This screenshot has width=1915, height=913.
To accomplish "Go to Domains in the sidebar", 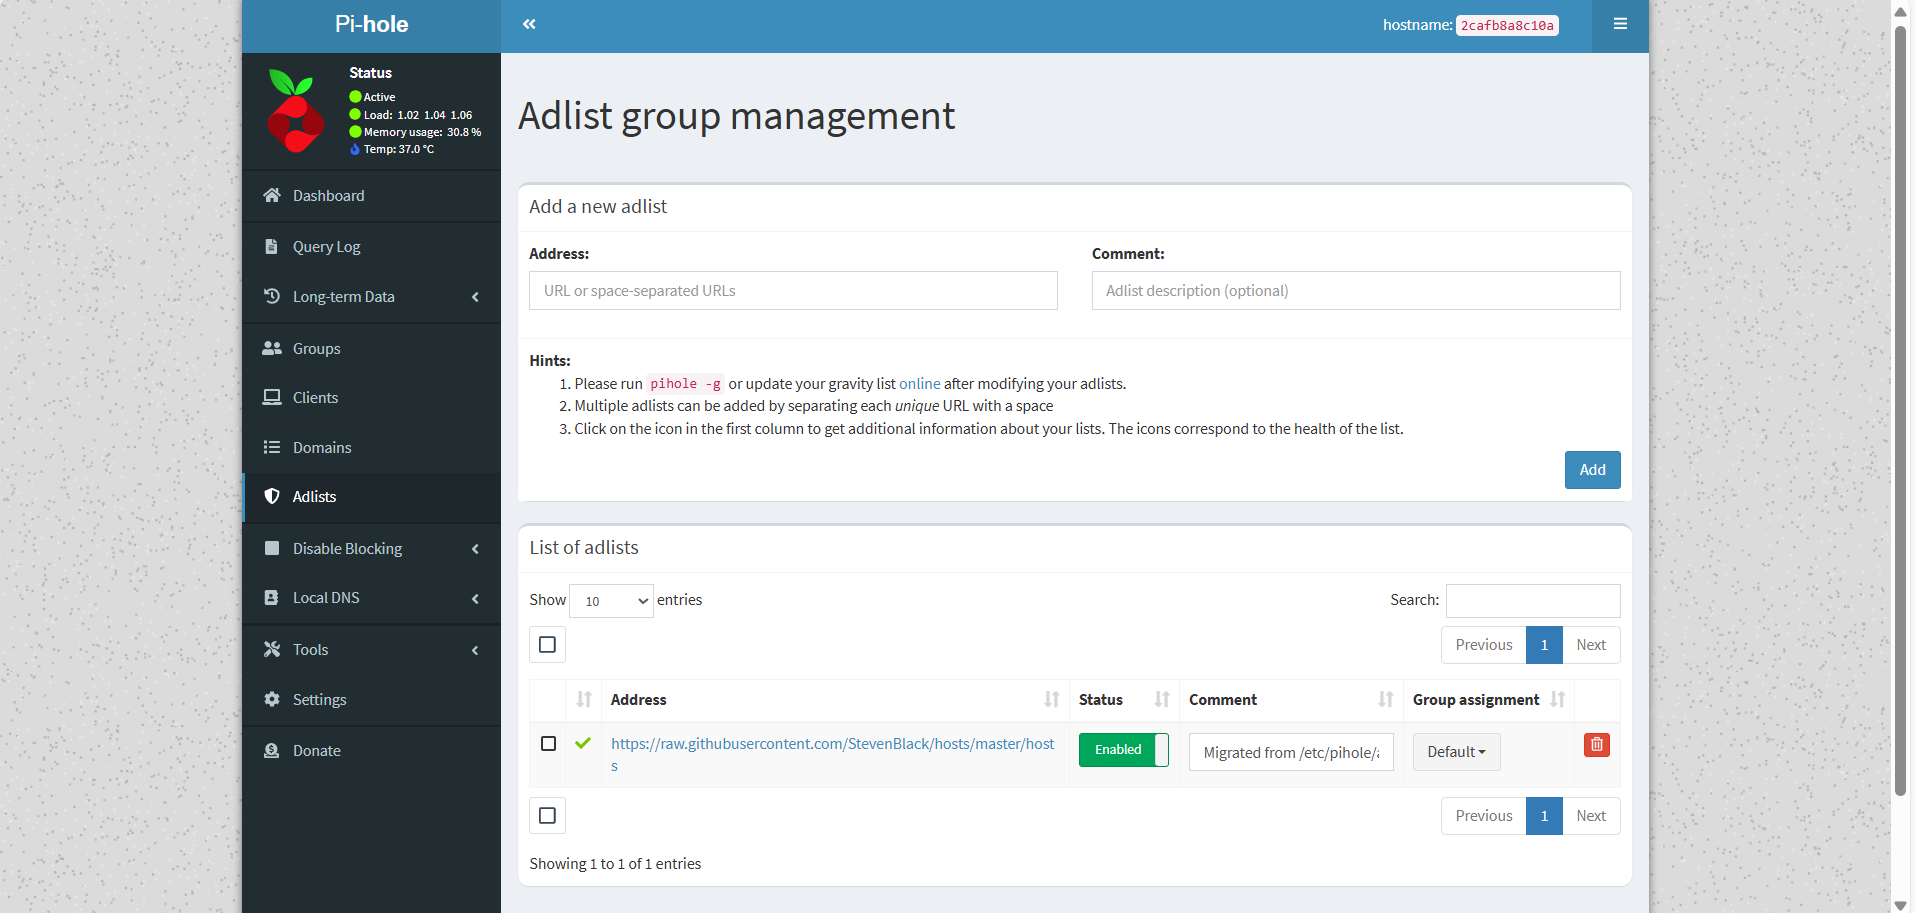I will click(321, 448).
